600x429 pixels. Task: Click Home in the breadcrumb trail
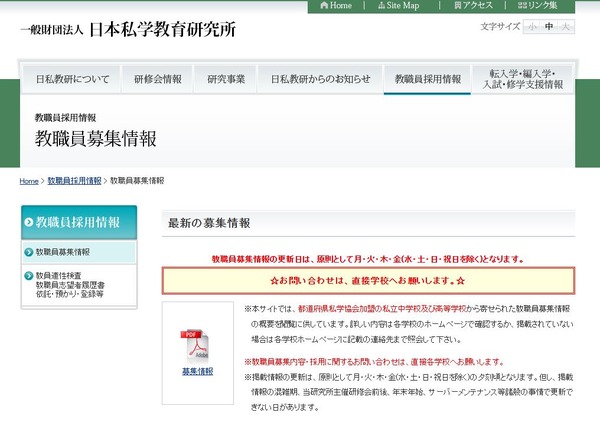pyautogui.click(x=29, y=181)
